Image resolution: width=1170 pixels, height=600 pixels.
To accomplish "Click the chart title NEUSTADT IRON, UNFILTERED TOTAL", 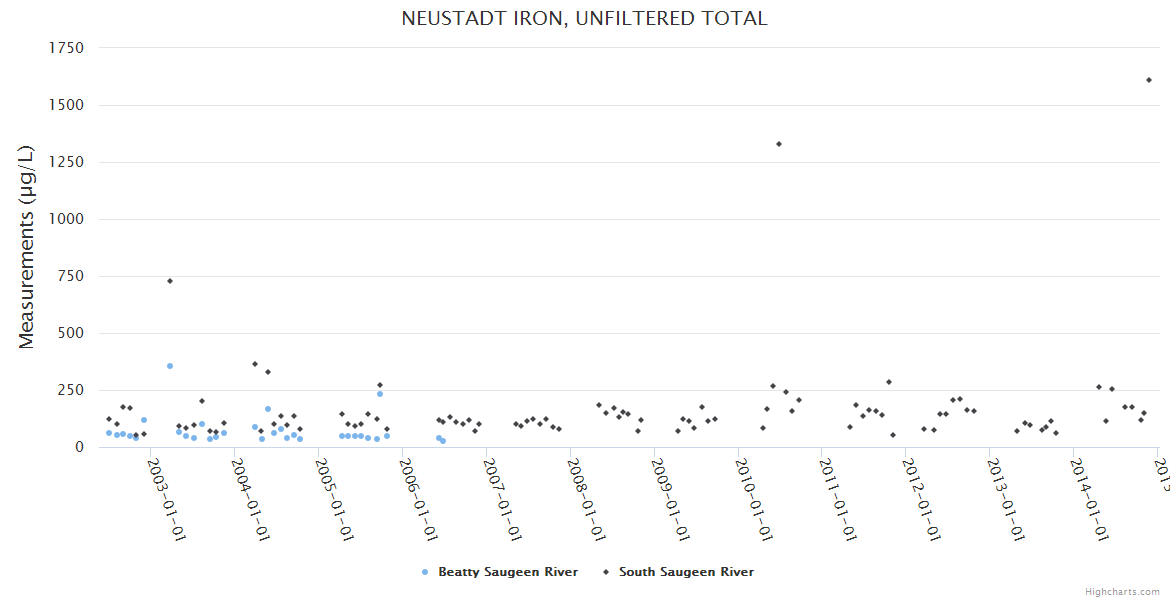I will click(584, 19).
